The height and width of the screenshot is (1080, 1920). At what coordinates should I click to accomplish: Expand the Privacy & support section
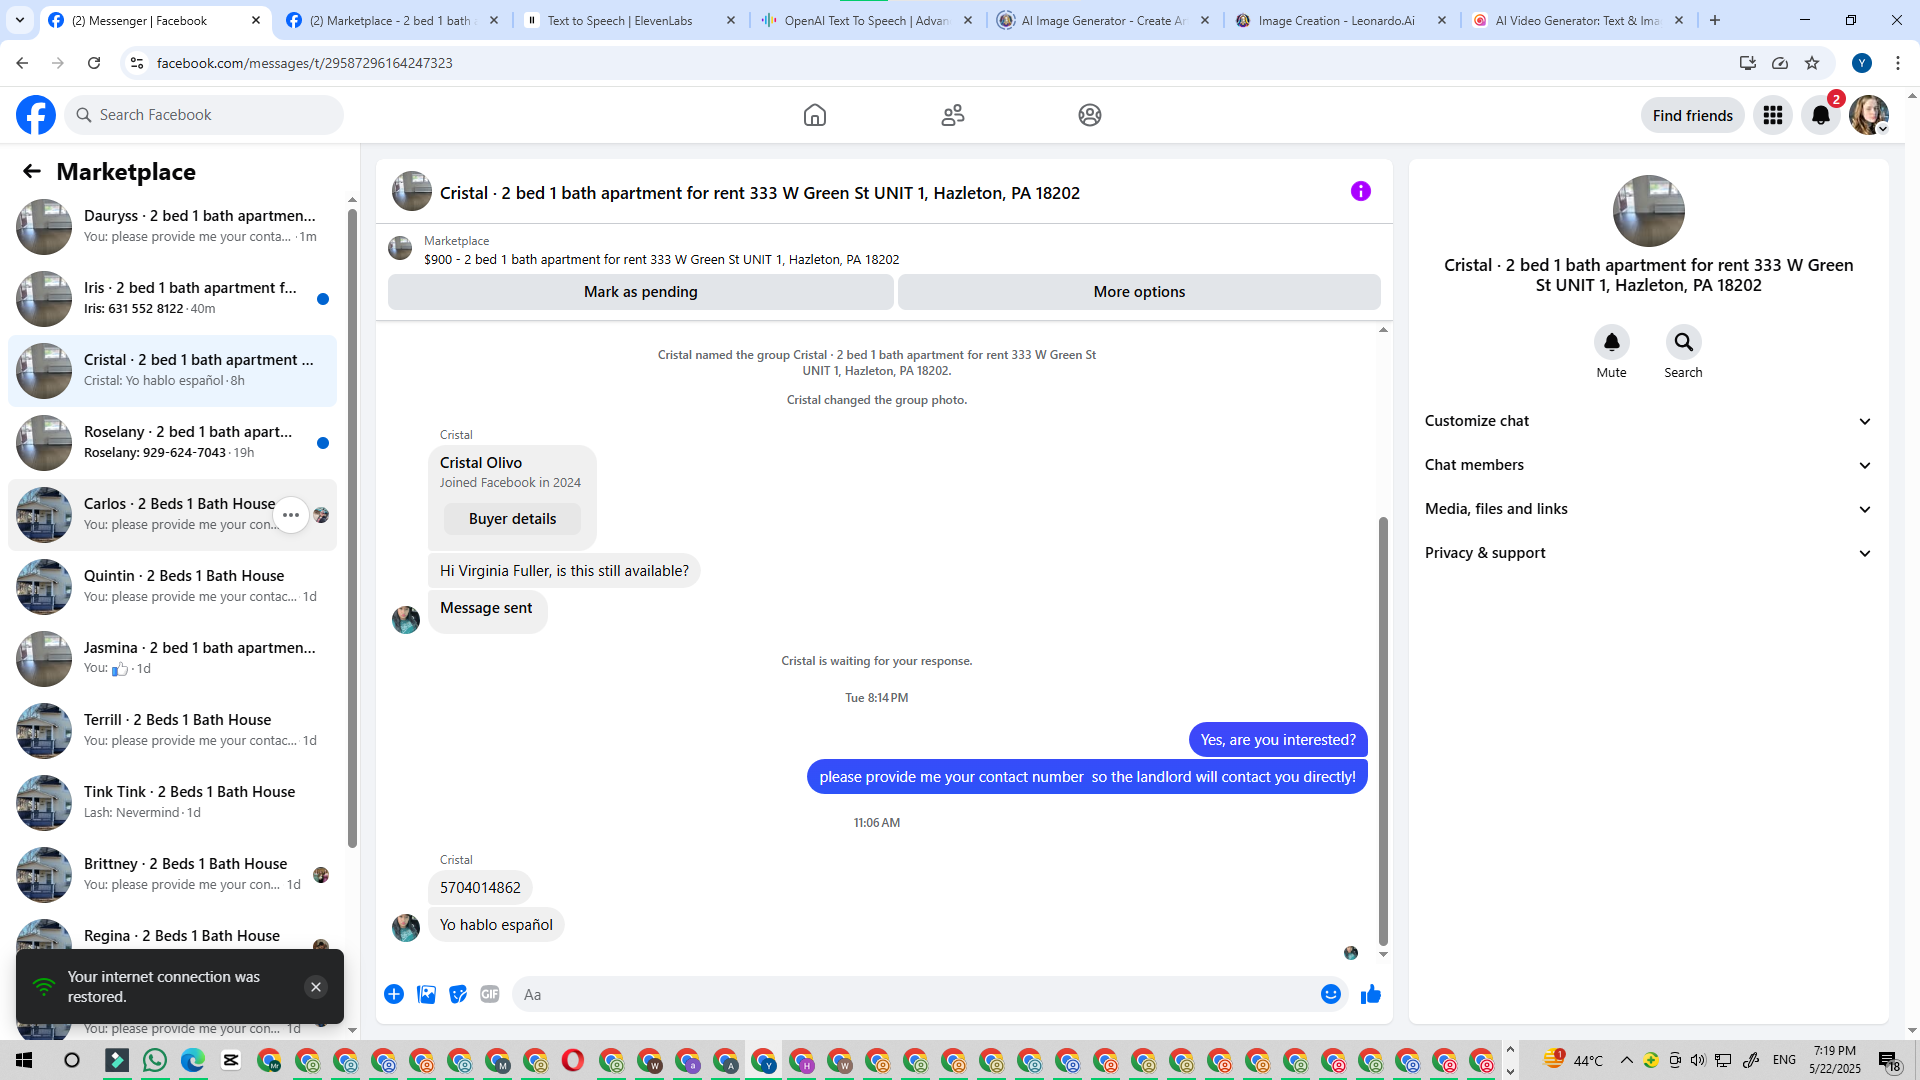(1649, 553)
